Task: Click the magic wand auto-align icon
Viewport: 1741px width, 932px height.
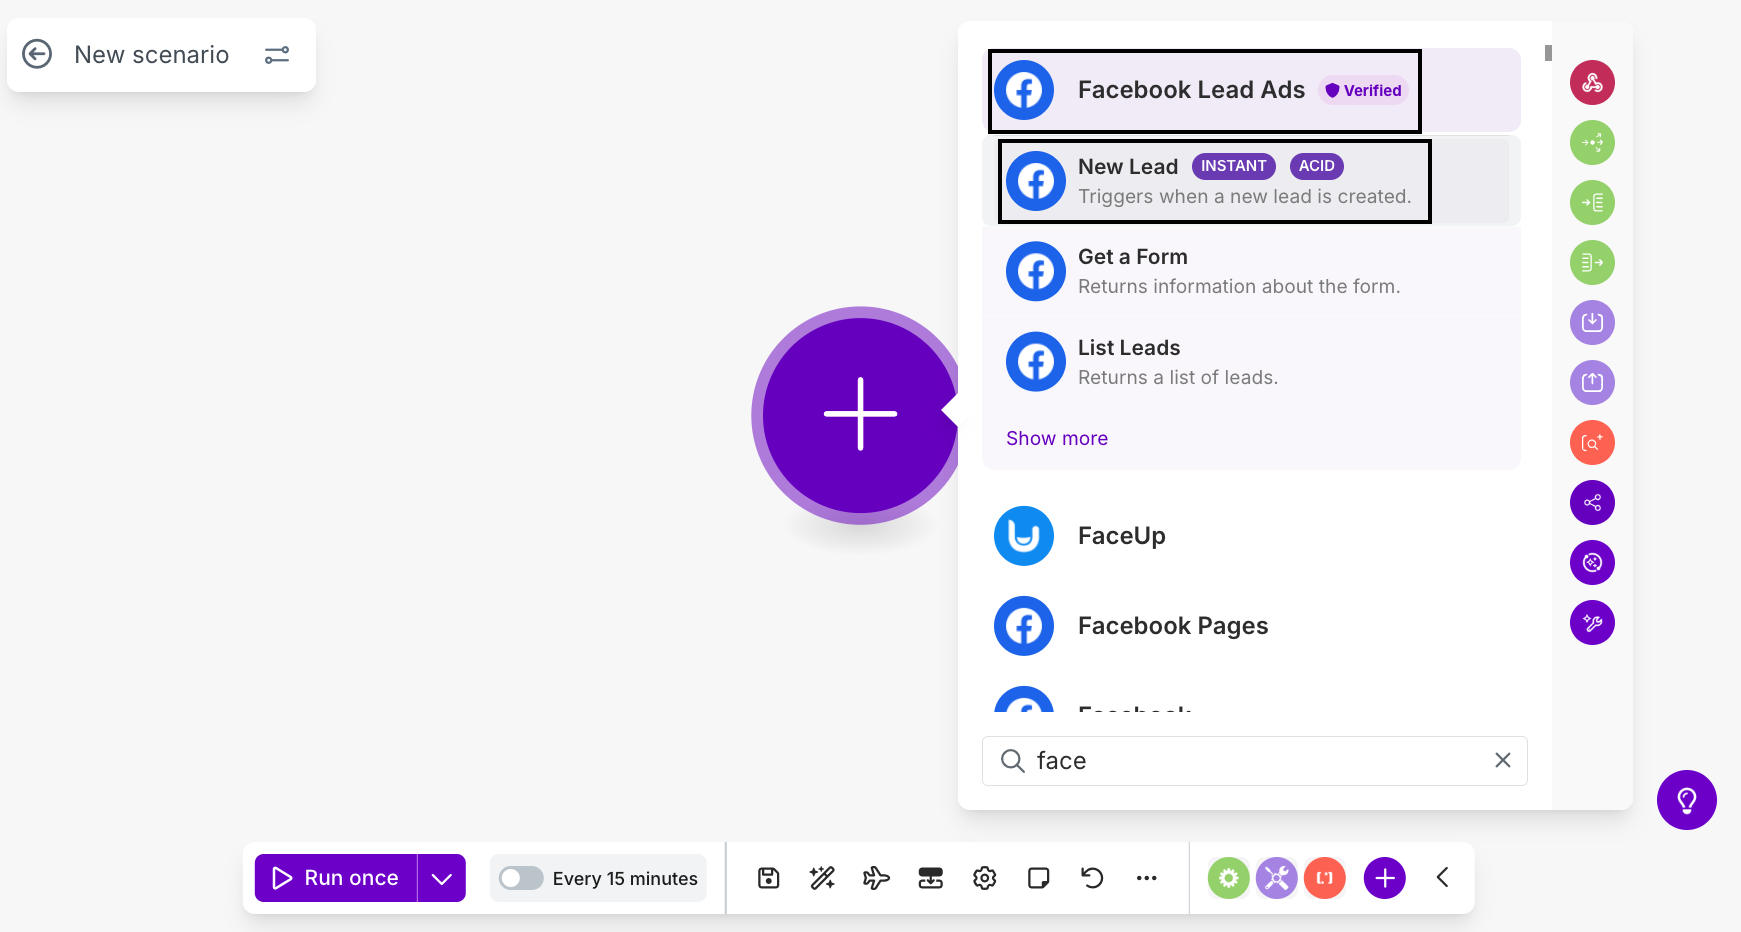Action: coord(822,878)
